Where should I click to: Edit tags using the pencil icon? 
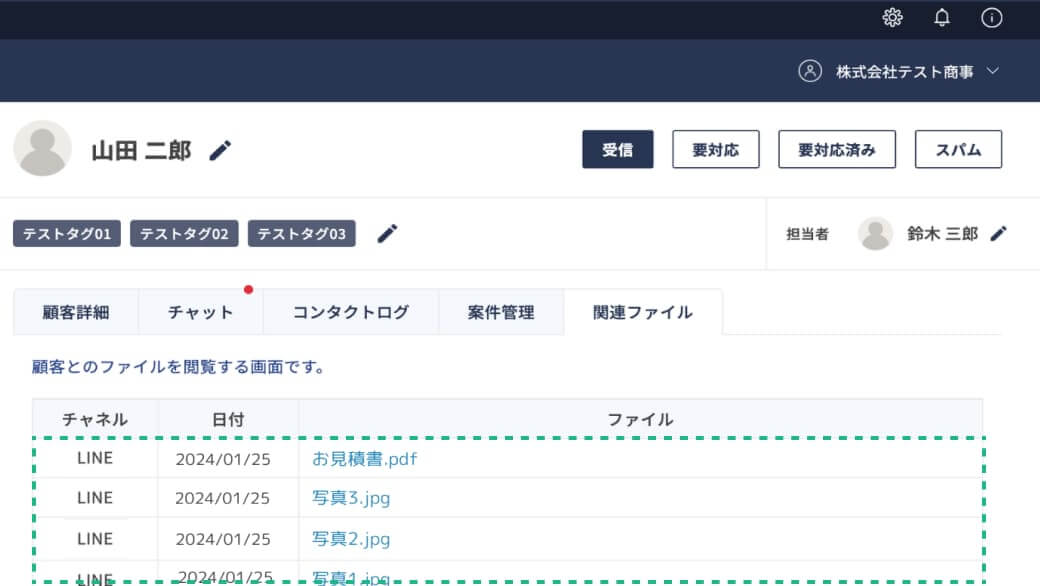(387, 233)
